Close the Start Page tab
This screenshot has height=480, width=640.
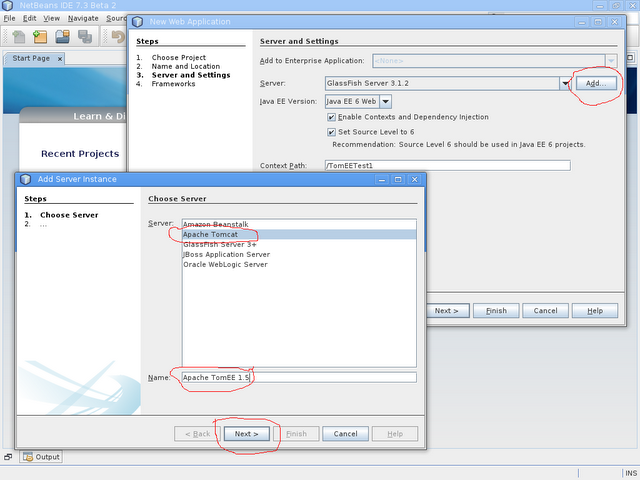tap(60, 59)
